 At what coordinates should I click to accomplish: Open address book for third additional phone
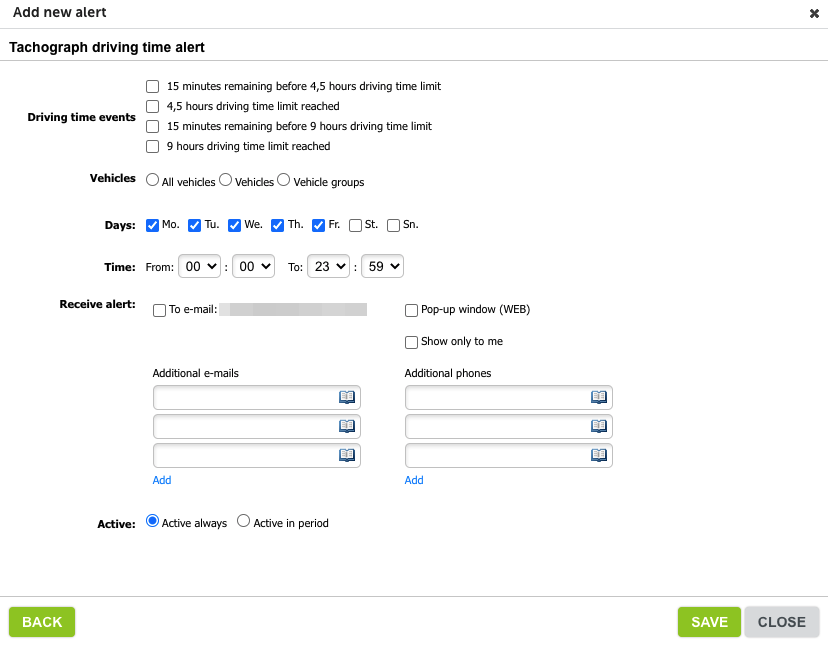(x=599, y=455)
